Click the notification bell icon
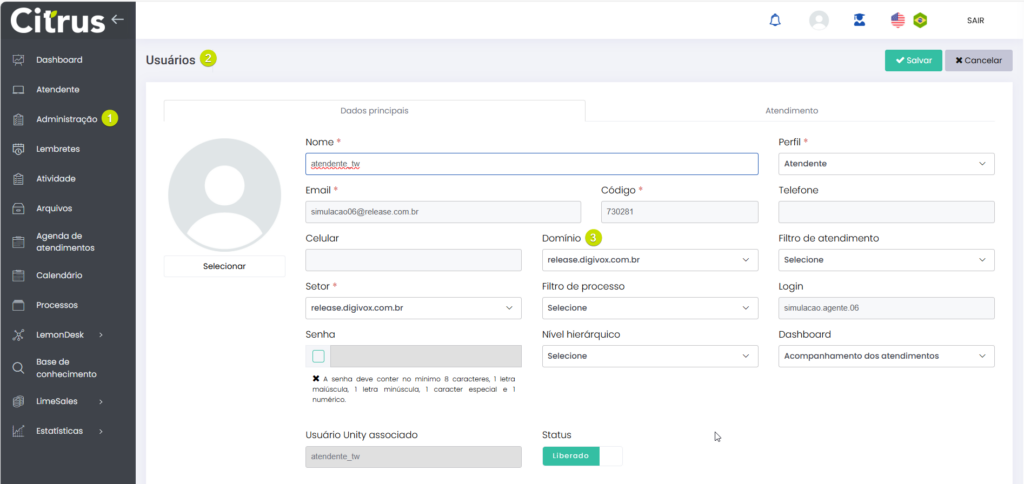 click(775, 20)
